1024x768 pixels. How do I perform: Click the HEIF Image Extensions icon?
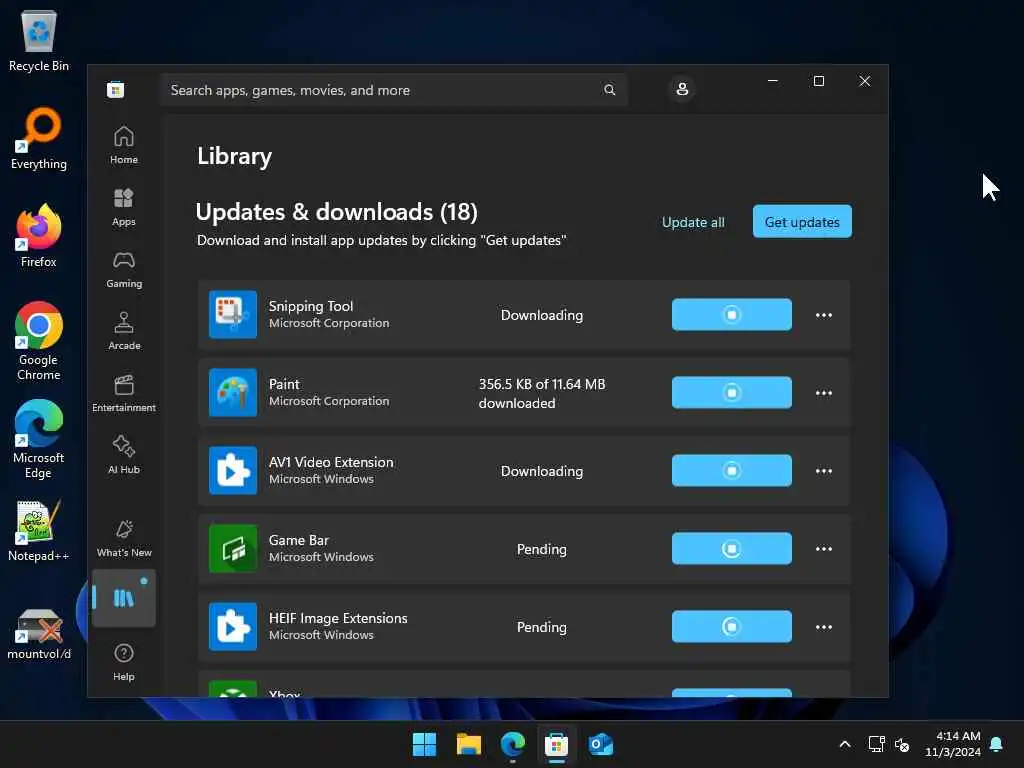coord(232,626)
